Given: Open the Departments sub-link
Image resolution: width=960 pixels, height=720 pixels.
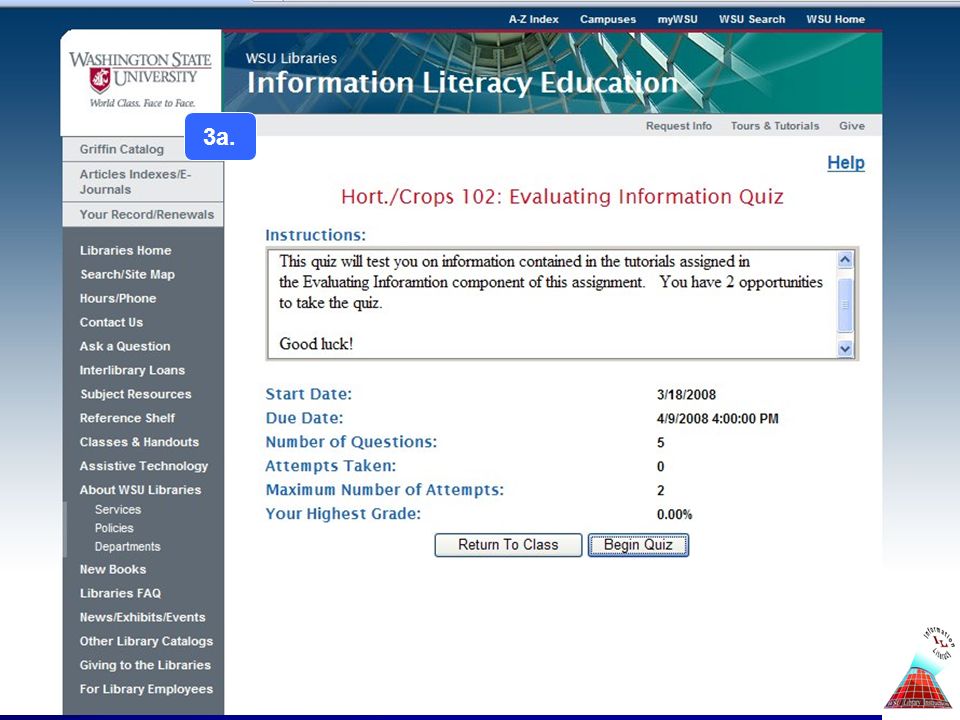Looking at the screenshot, I should click(x=127, y=546).
